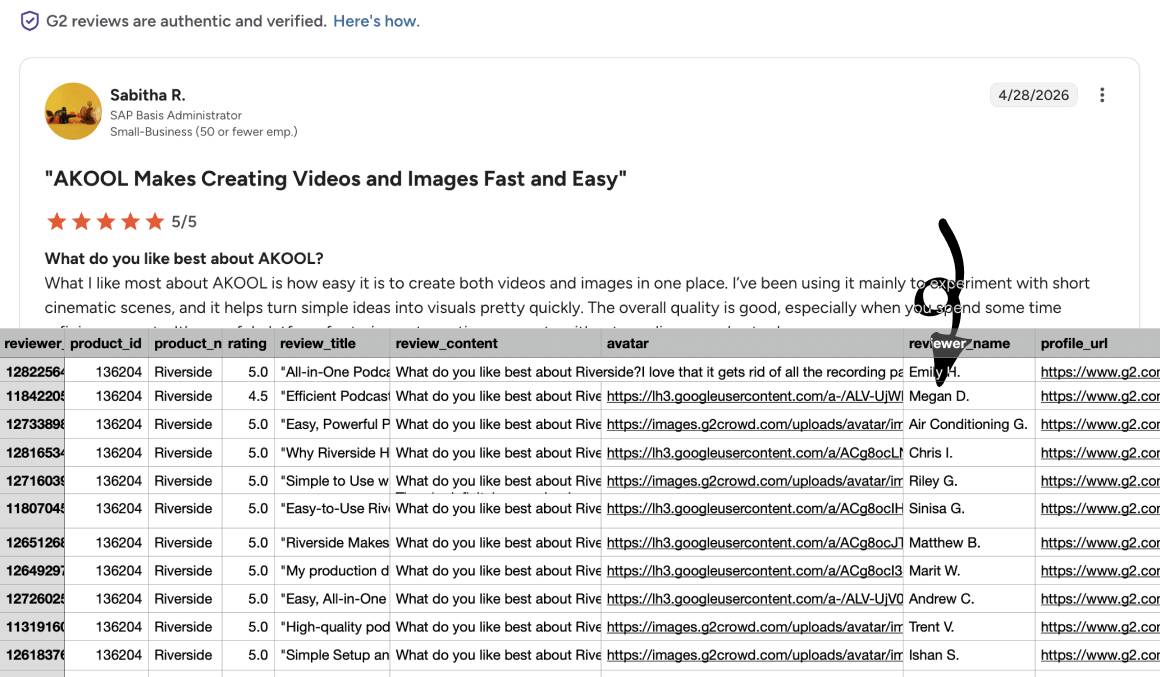Select the "All-in-One Podca" review title cell
Viewport: 1160px width, 677px height.
(332, 372)
